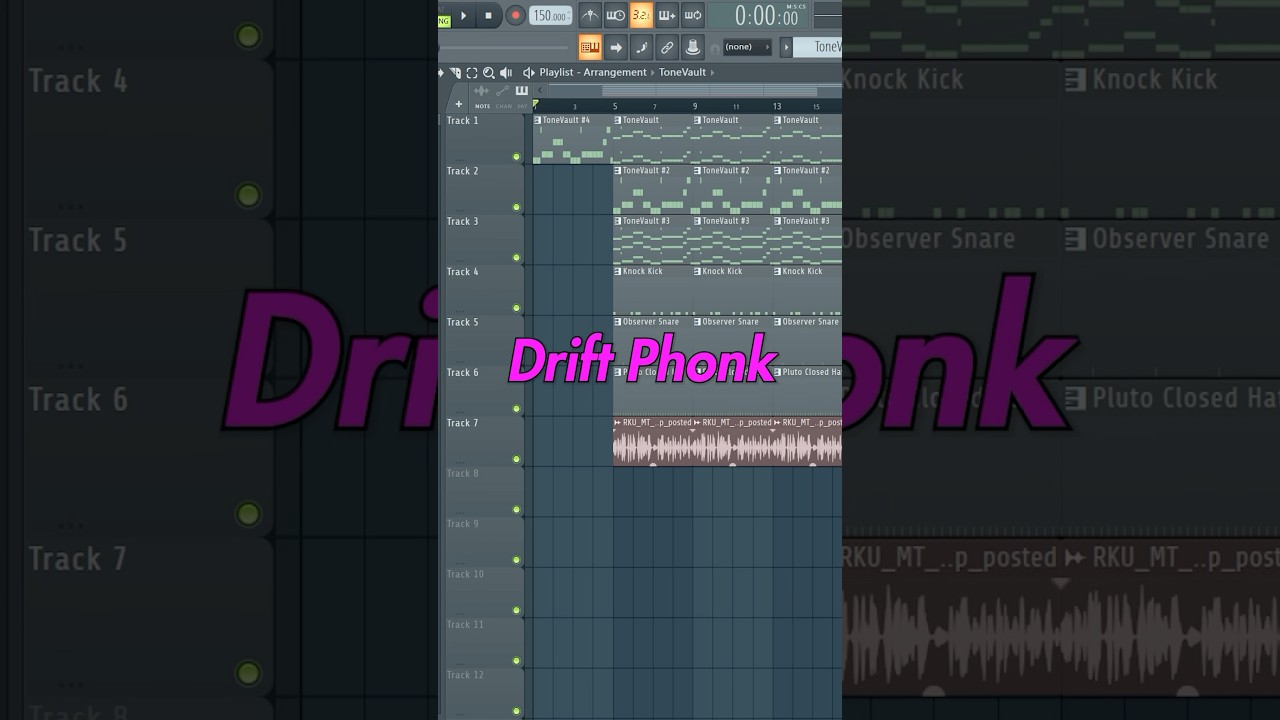The height and width of the screenshot is (720, 1280).
Task: Toggle auto scrolling arrow icon
Action: pos(616,47)
